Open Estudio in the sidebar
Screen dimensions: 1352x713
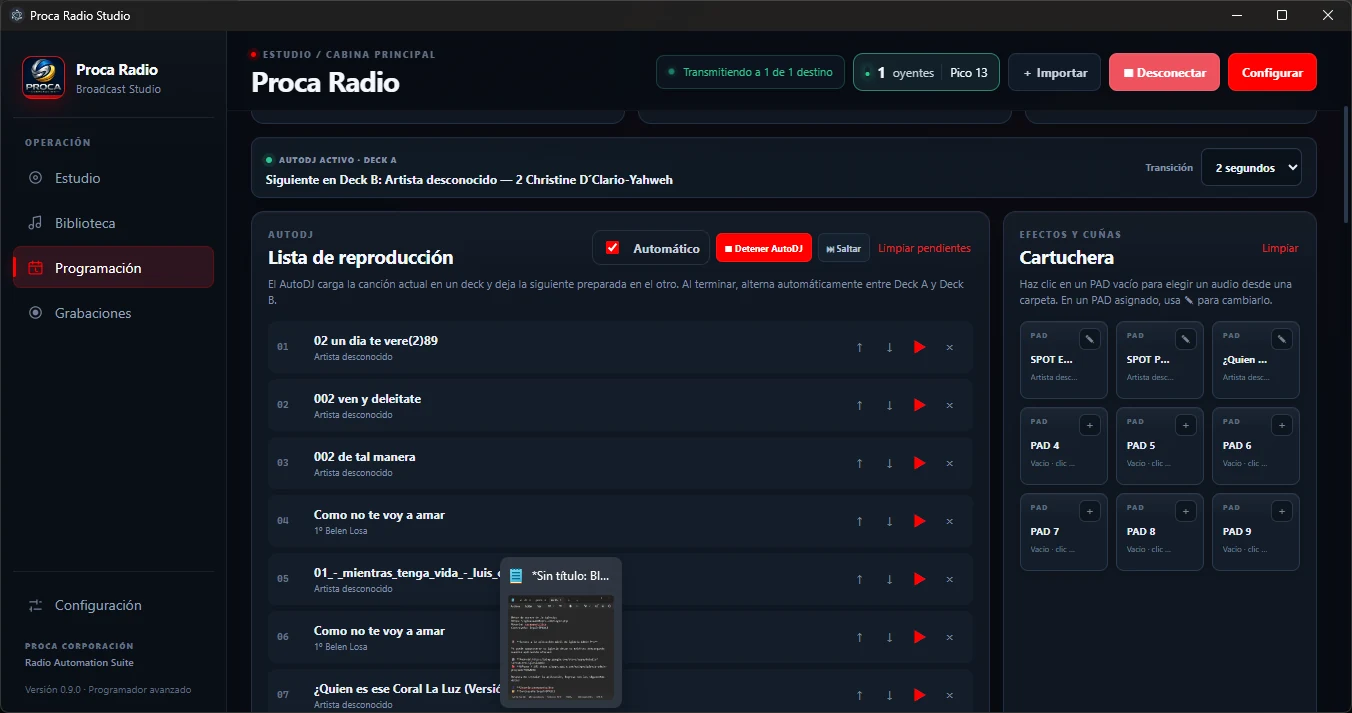pyautogui.click(x=113, y=178)
